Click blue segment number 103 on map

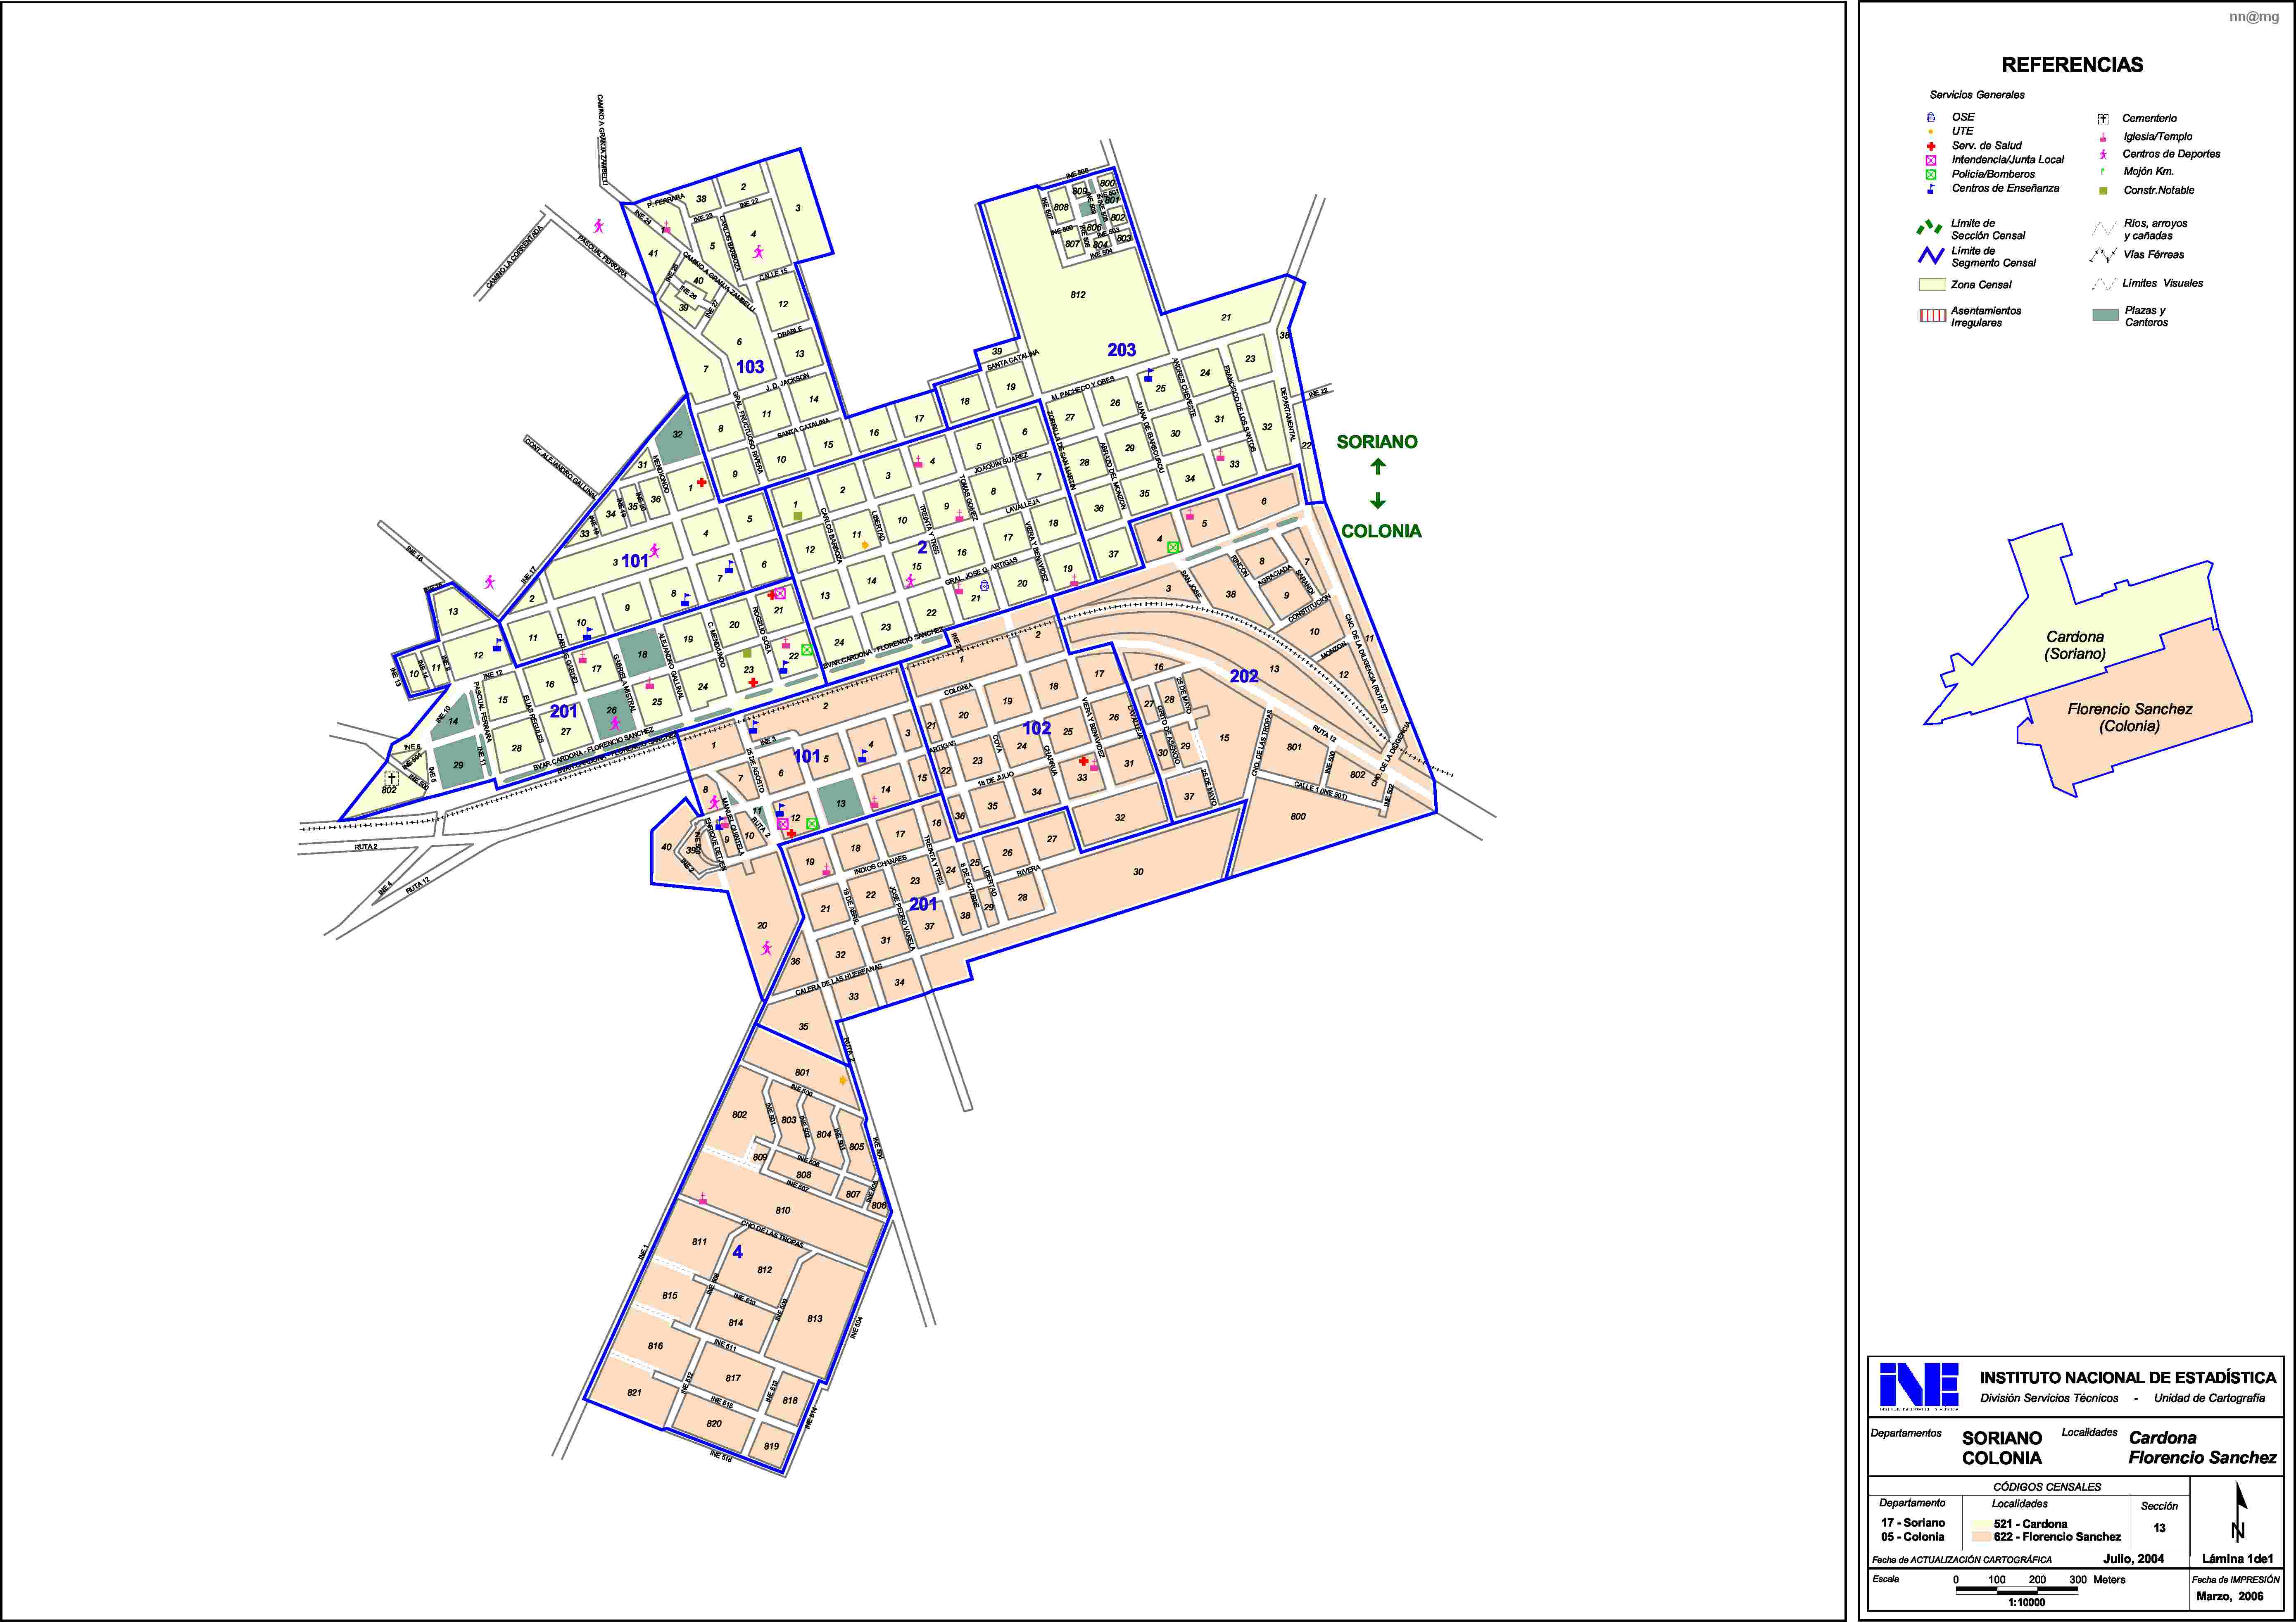tap(750, 367)
